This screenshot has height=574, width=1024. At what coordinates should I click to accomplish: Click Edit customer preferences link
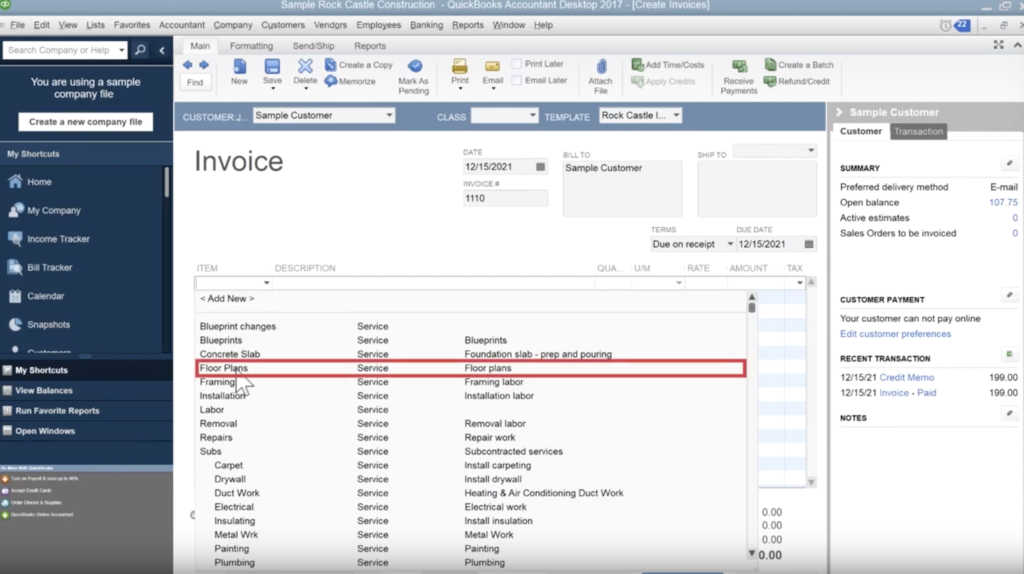[895, 334]
